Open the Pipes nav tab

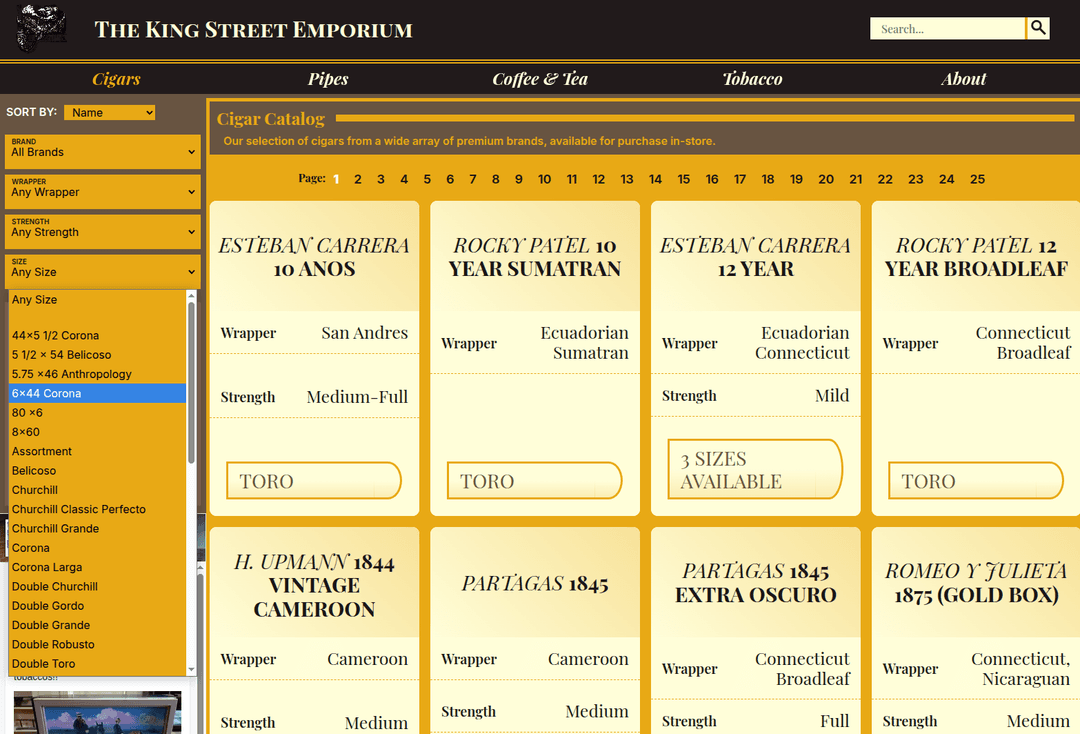point(328,78)
